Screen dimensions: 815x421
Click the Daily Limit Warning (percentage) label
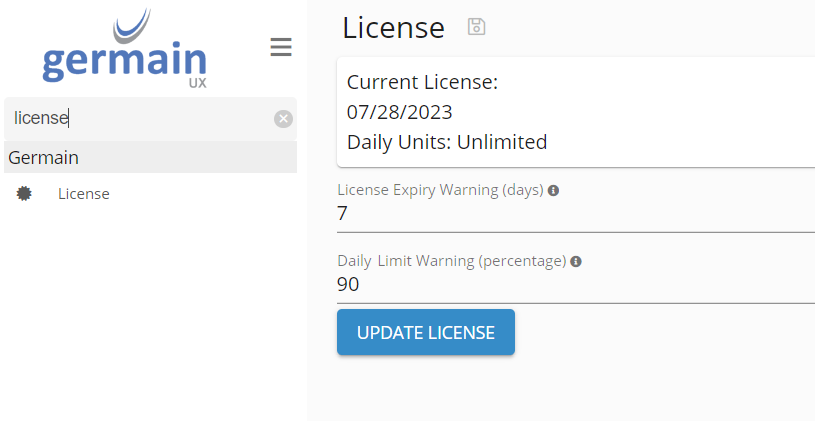[x=452, y=261]
